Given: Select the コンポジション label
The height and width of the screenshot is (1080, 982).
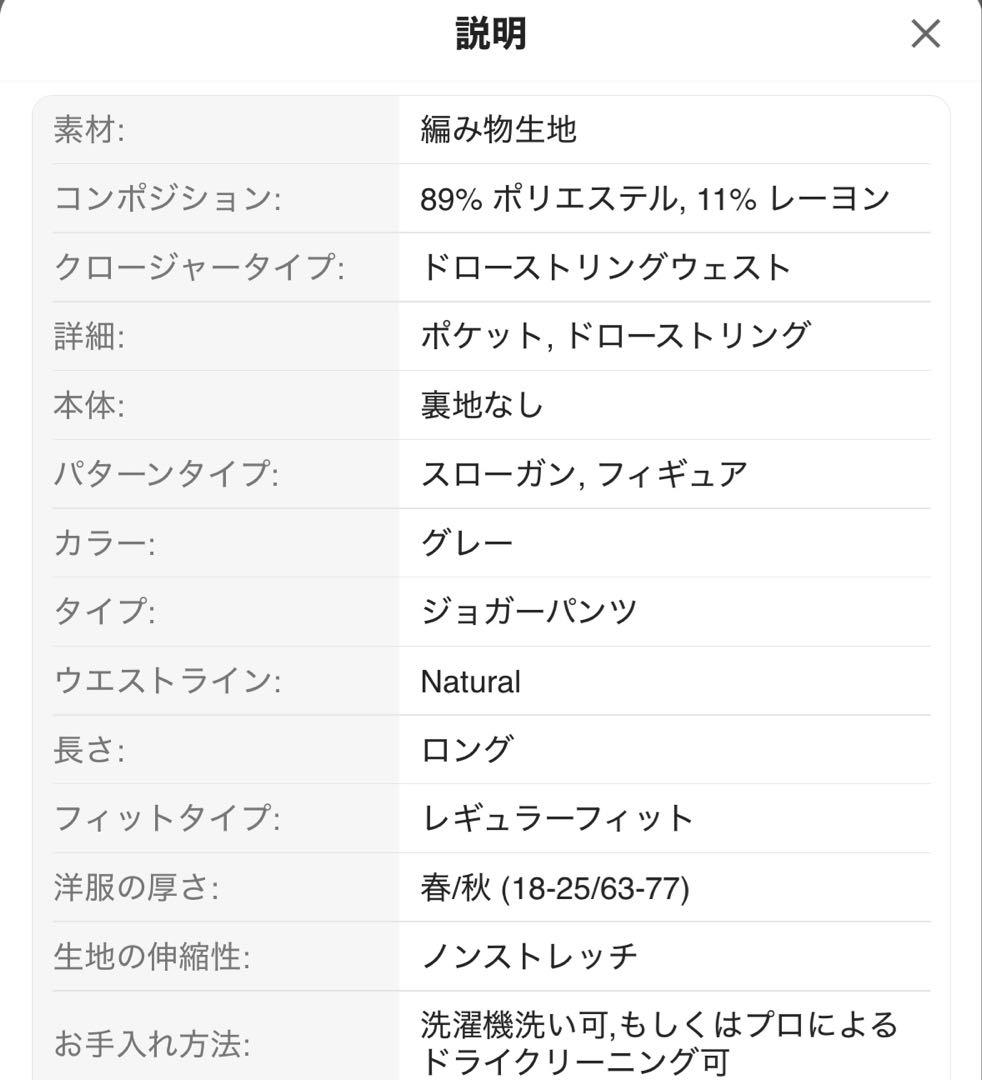Looking at the screenshot, I should (x=167, y=198).
